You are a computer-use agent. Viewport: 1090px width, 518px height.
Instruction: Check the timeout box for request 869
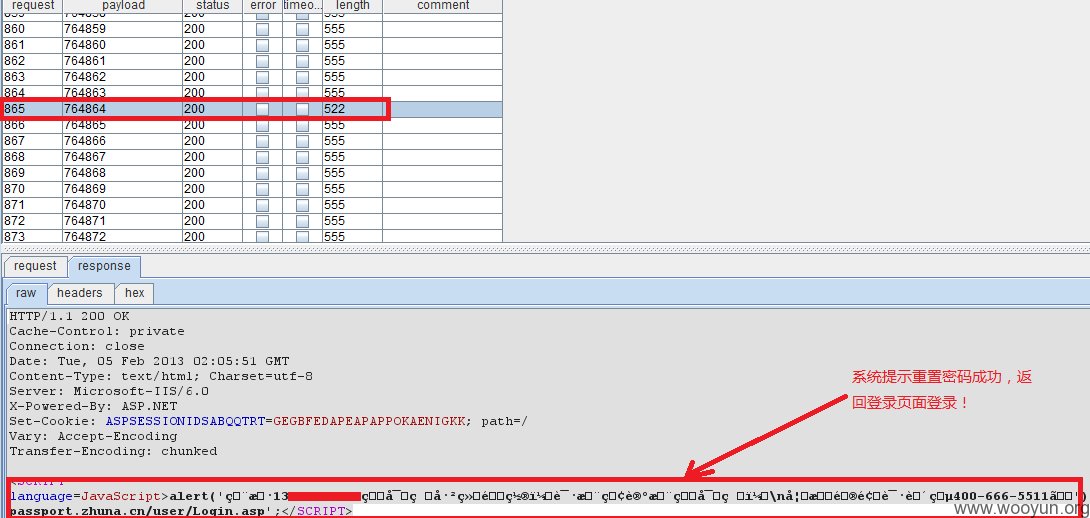coord(302,173)
